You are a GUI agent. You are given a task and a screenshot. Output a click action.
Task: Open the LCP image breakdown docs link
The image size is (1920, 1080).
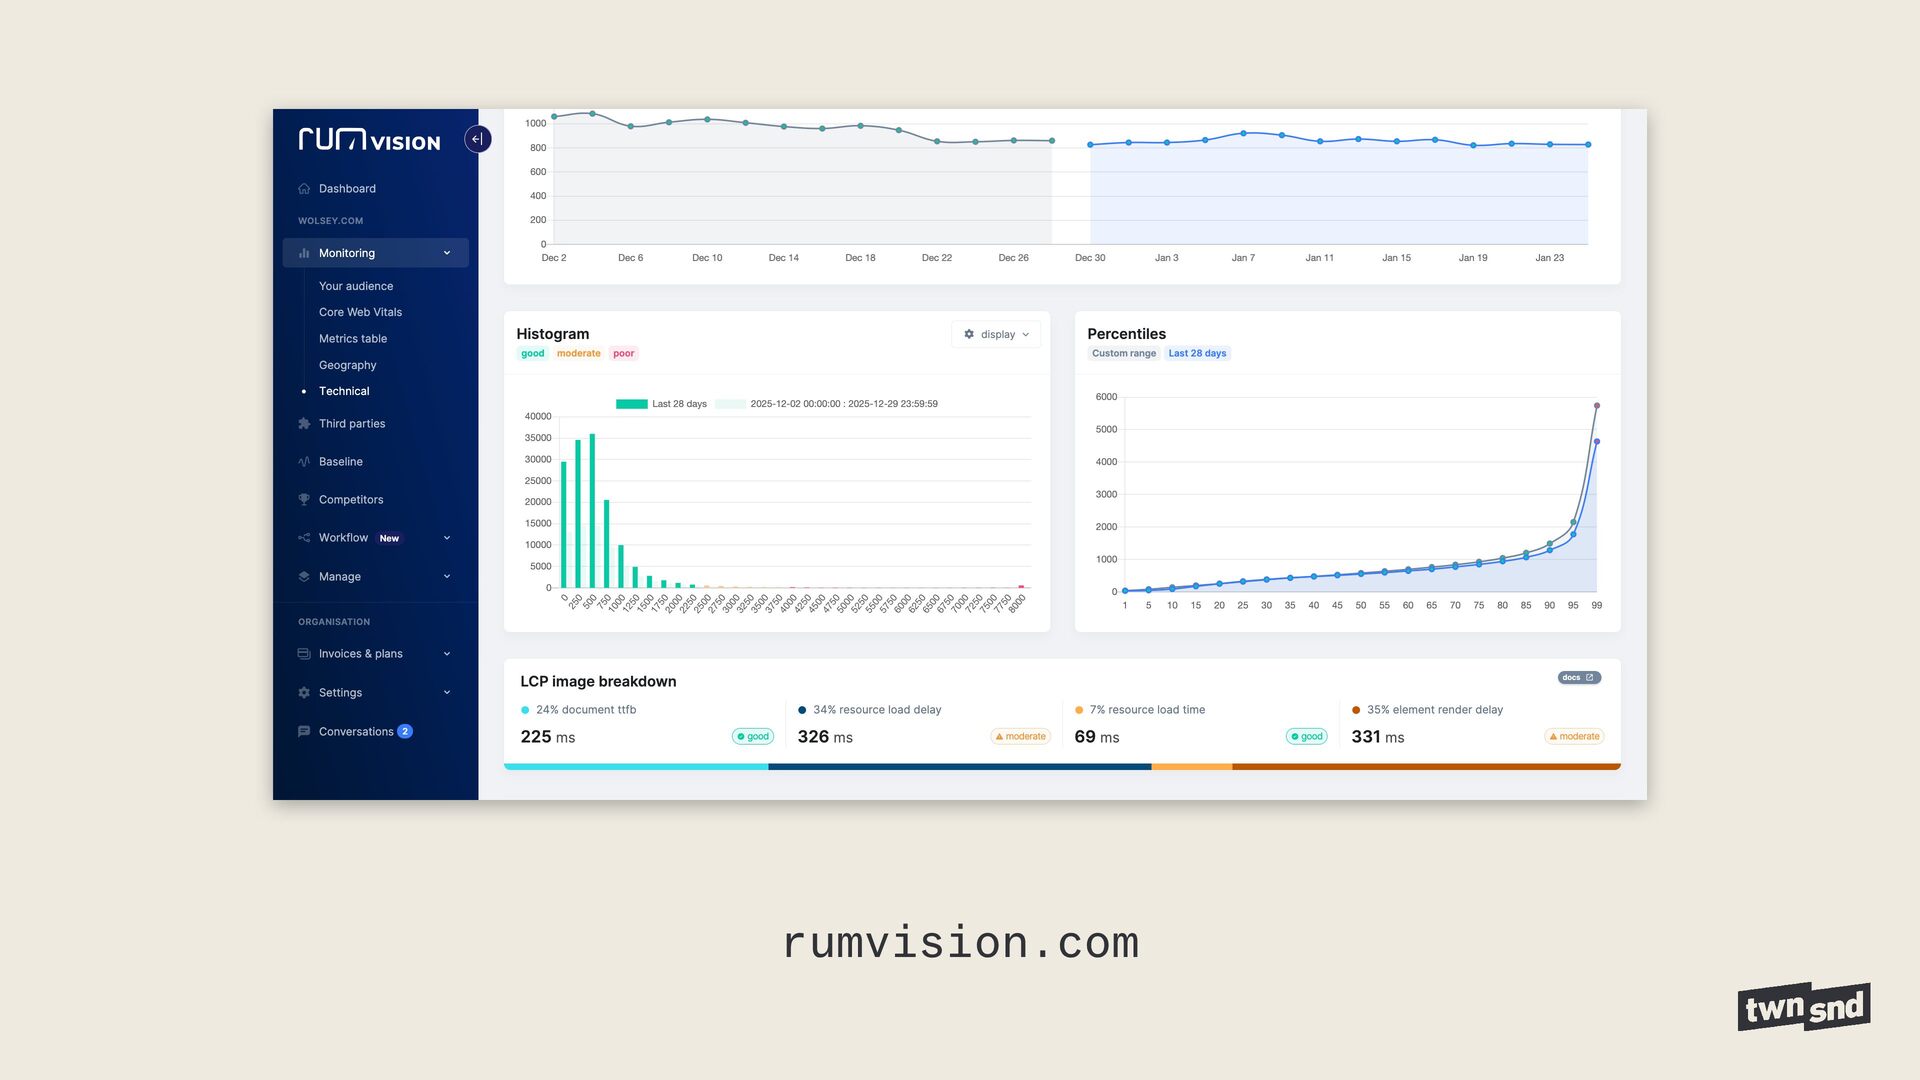click(x=1578, y=678)
